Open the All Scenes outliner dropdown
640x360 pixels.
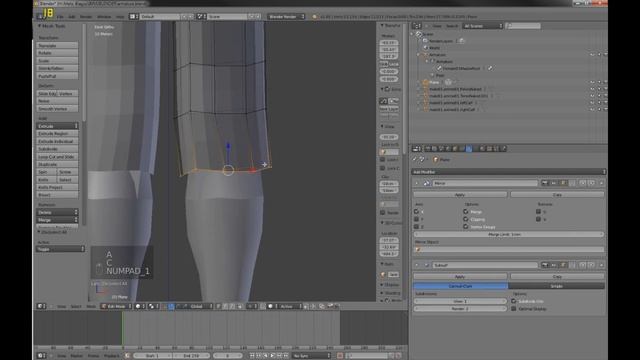(x=482, y=26)
